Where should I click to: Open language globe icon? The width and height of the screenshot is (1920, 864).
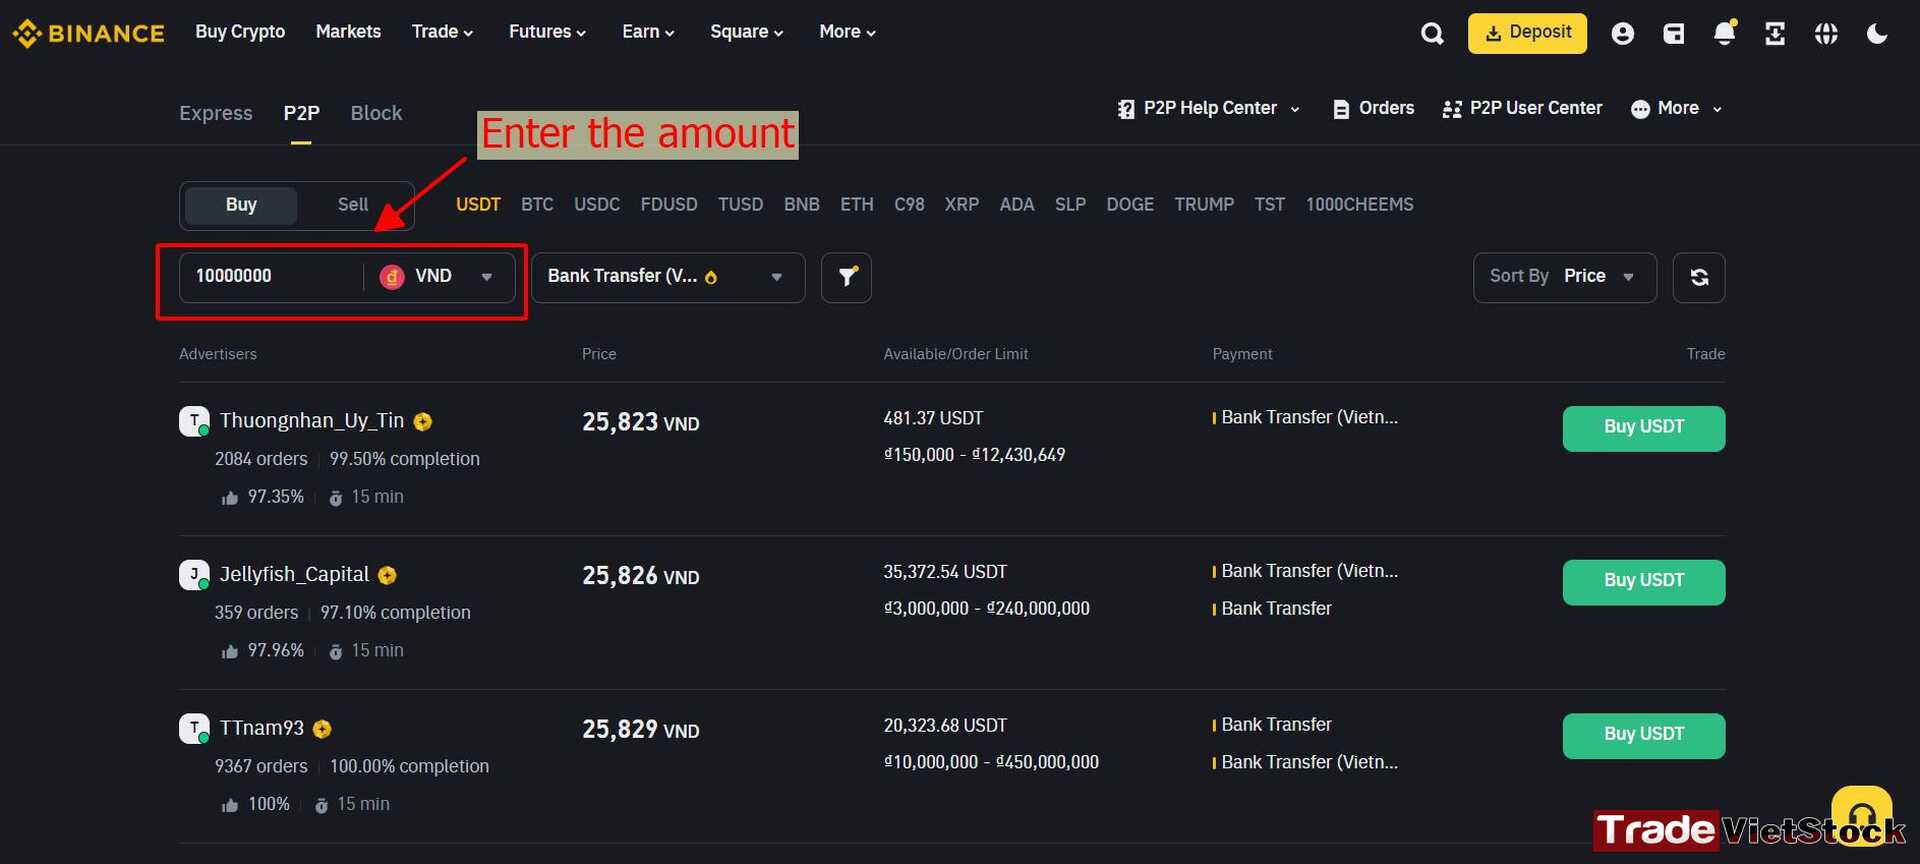click(1826, 33)
